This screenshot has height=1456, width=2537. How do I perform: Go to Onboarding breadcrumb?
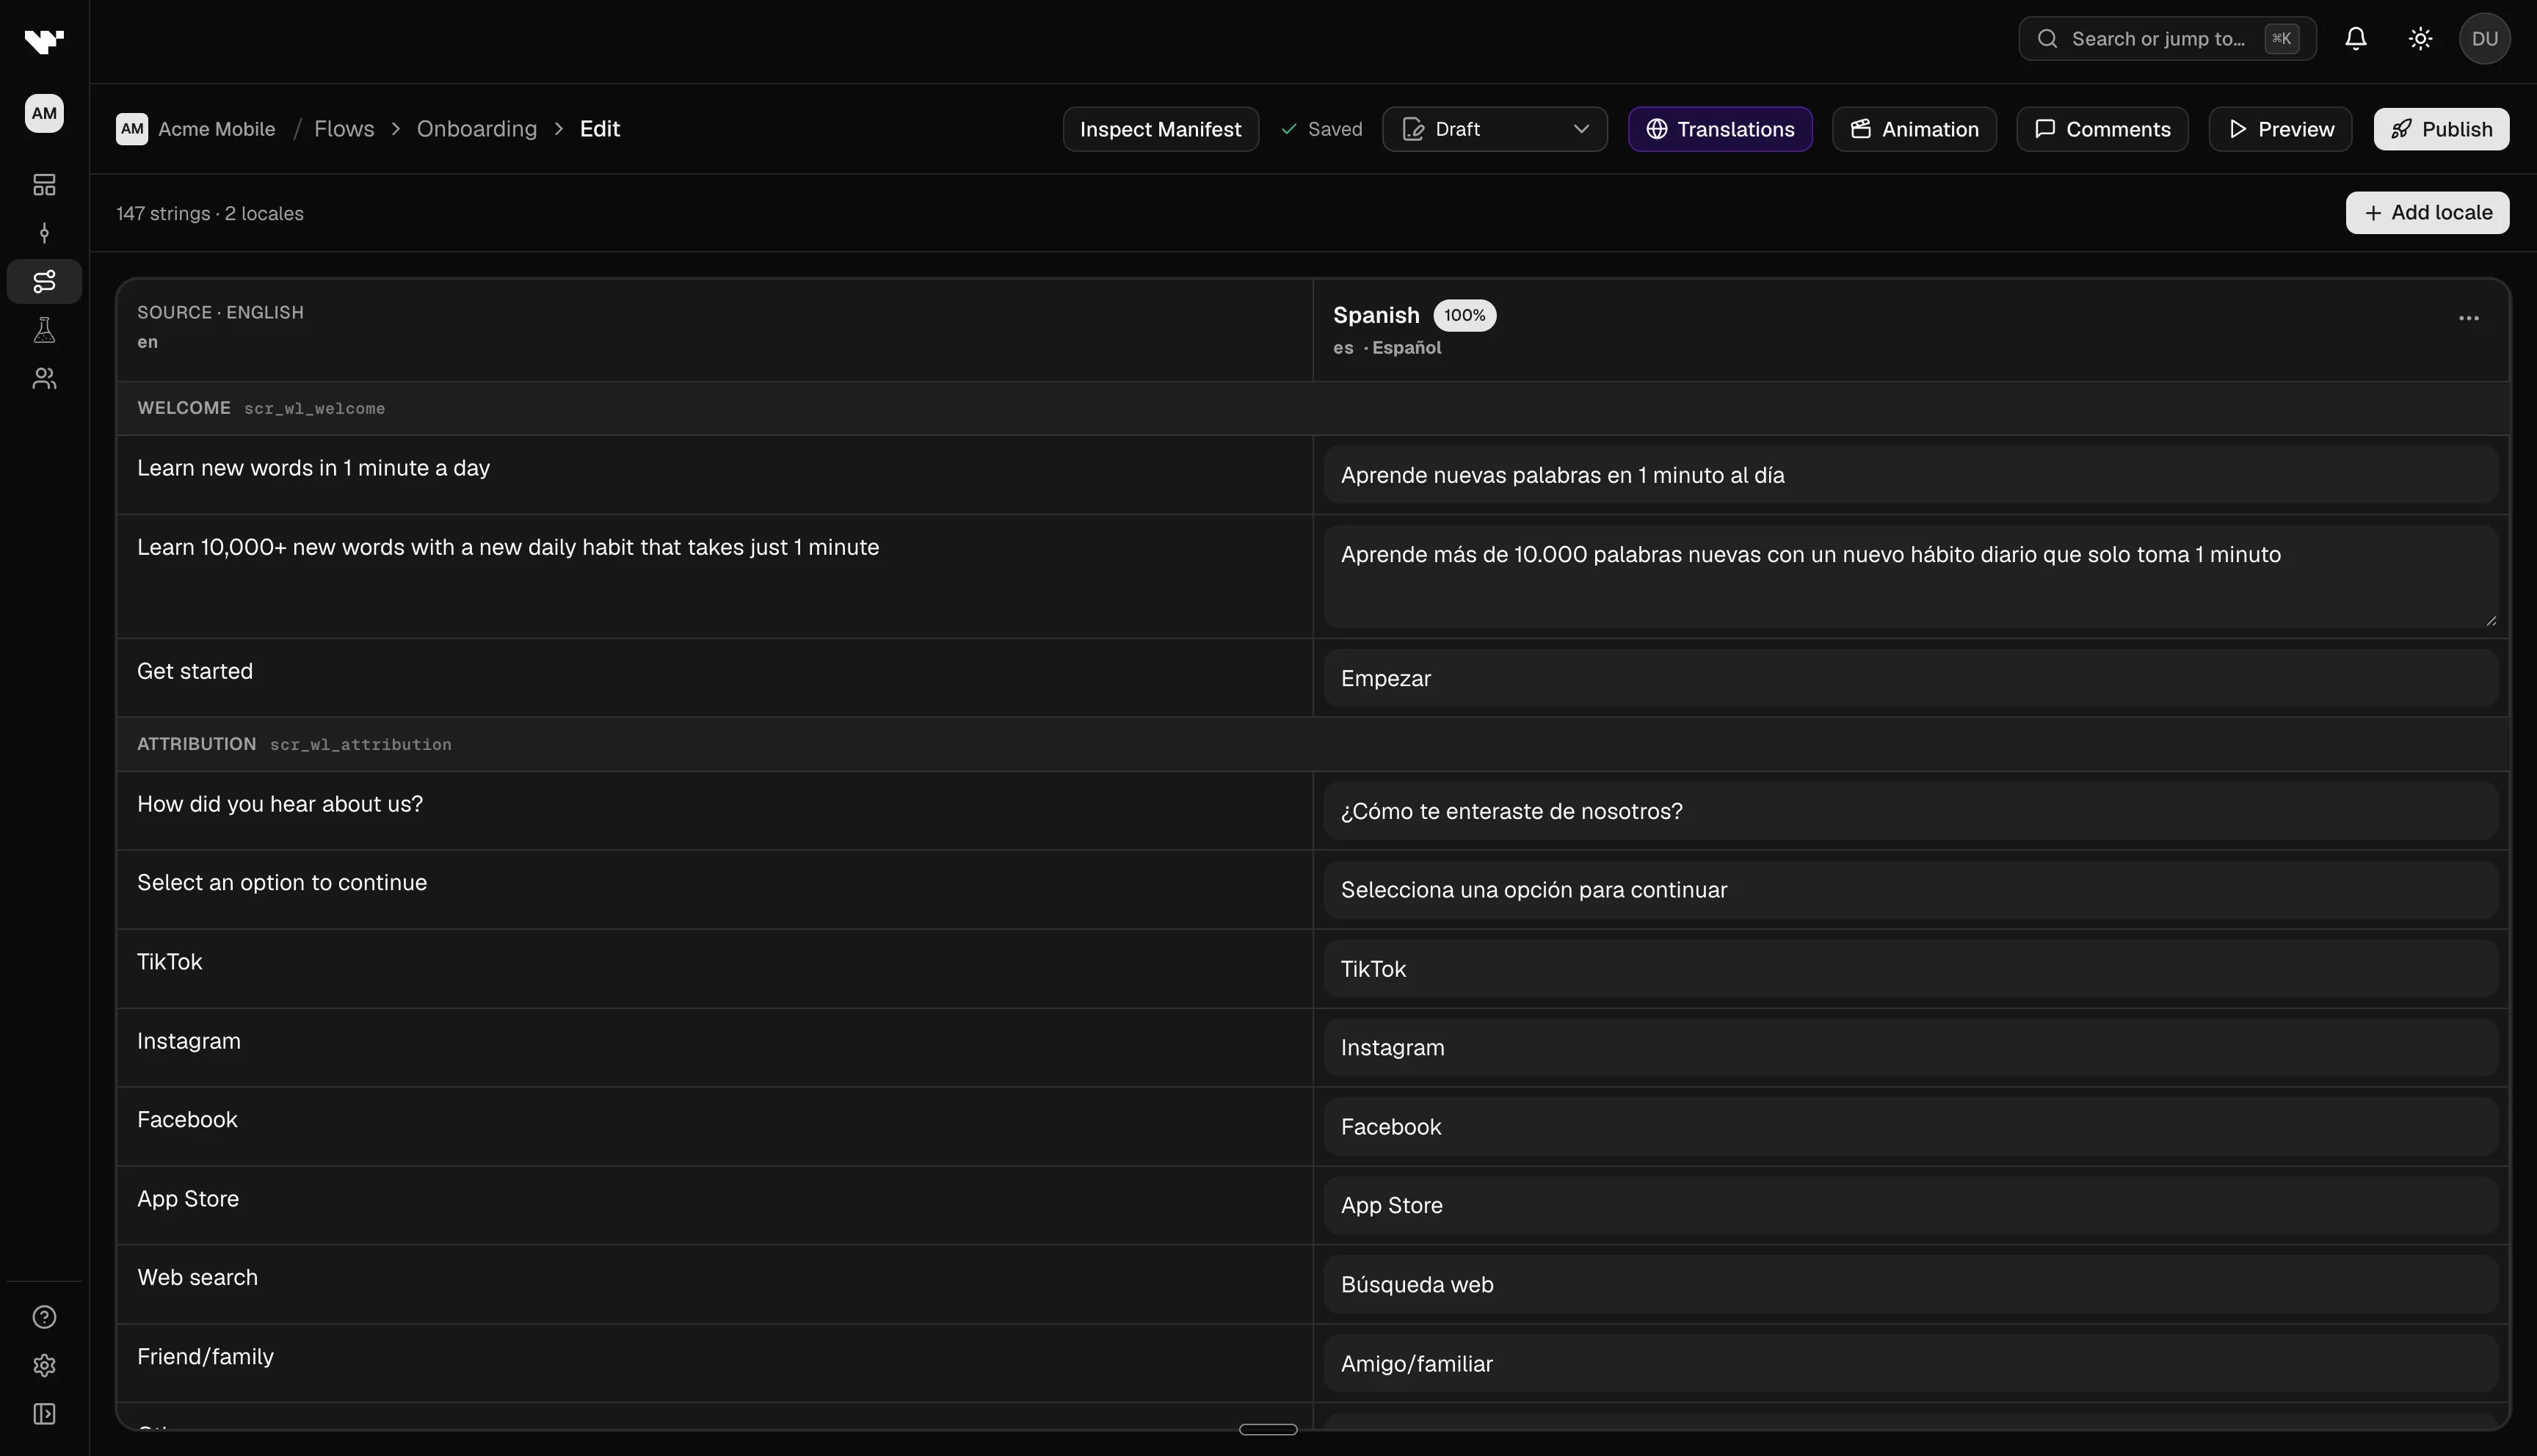[x=476, y=129]
